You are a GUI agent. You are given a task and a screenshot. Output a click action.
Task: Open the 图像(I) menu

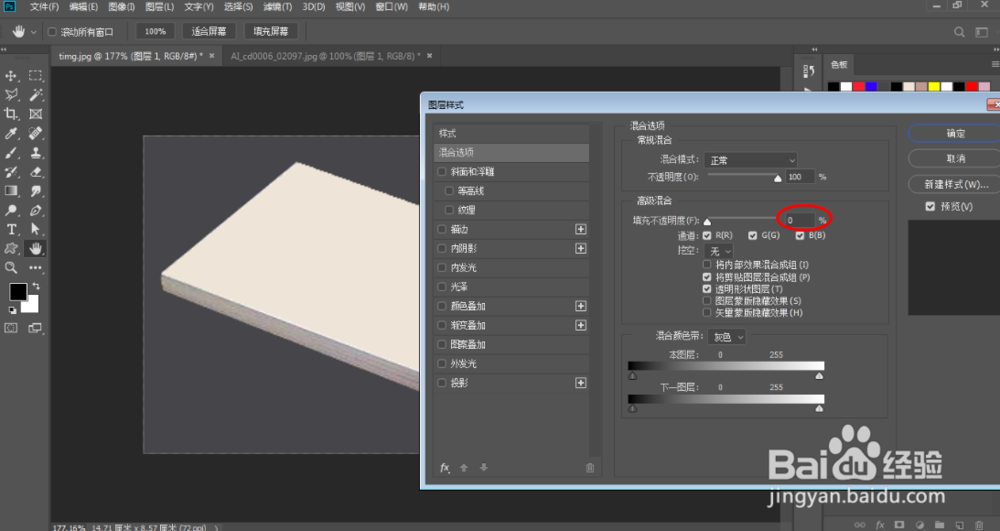pos(121,6)
